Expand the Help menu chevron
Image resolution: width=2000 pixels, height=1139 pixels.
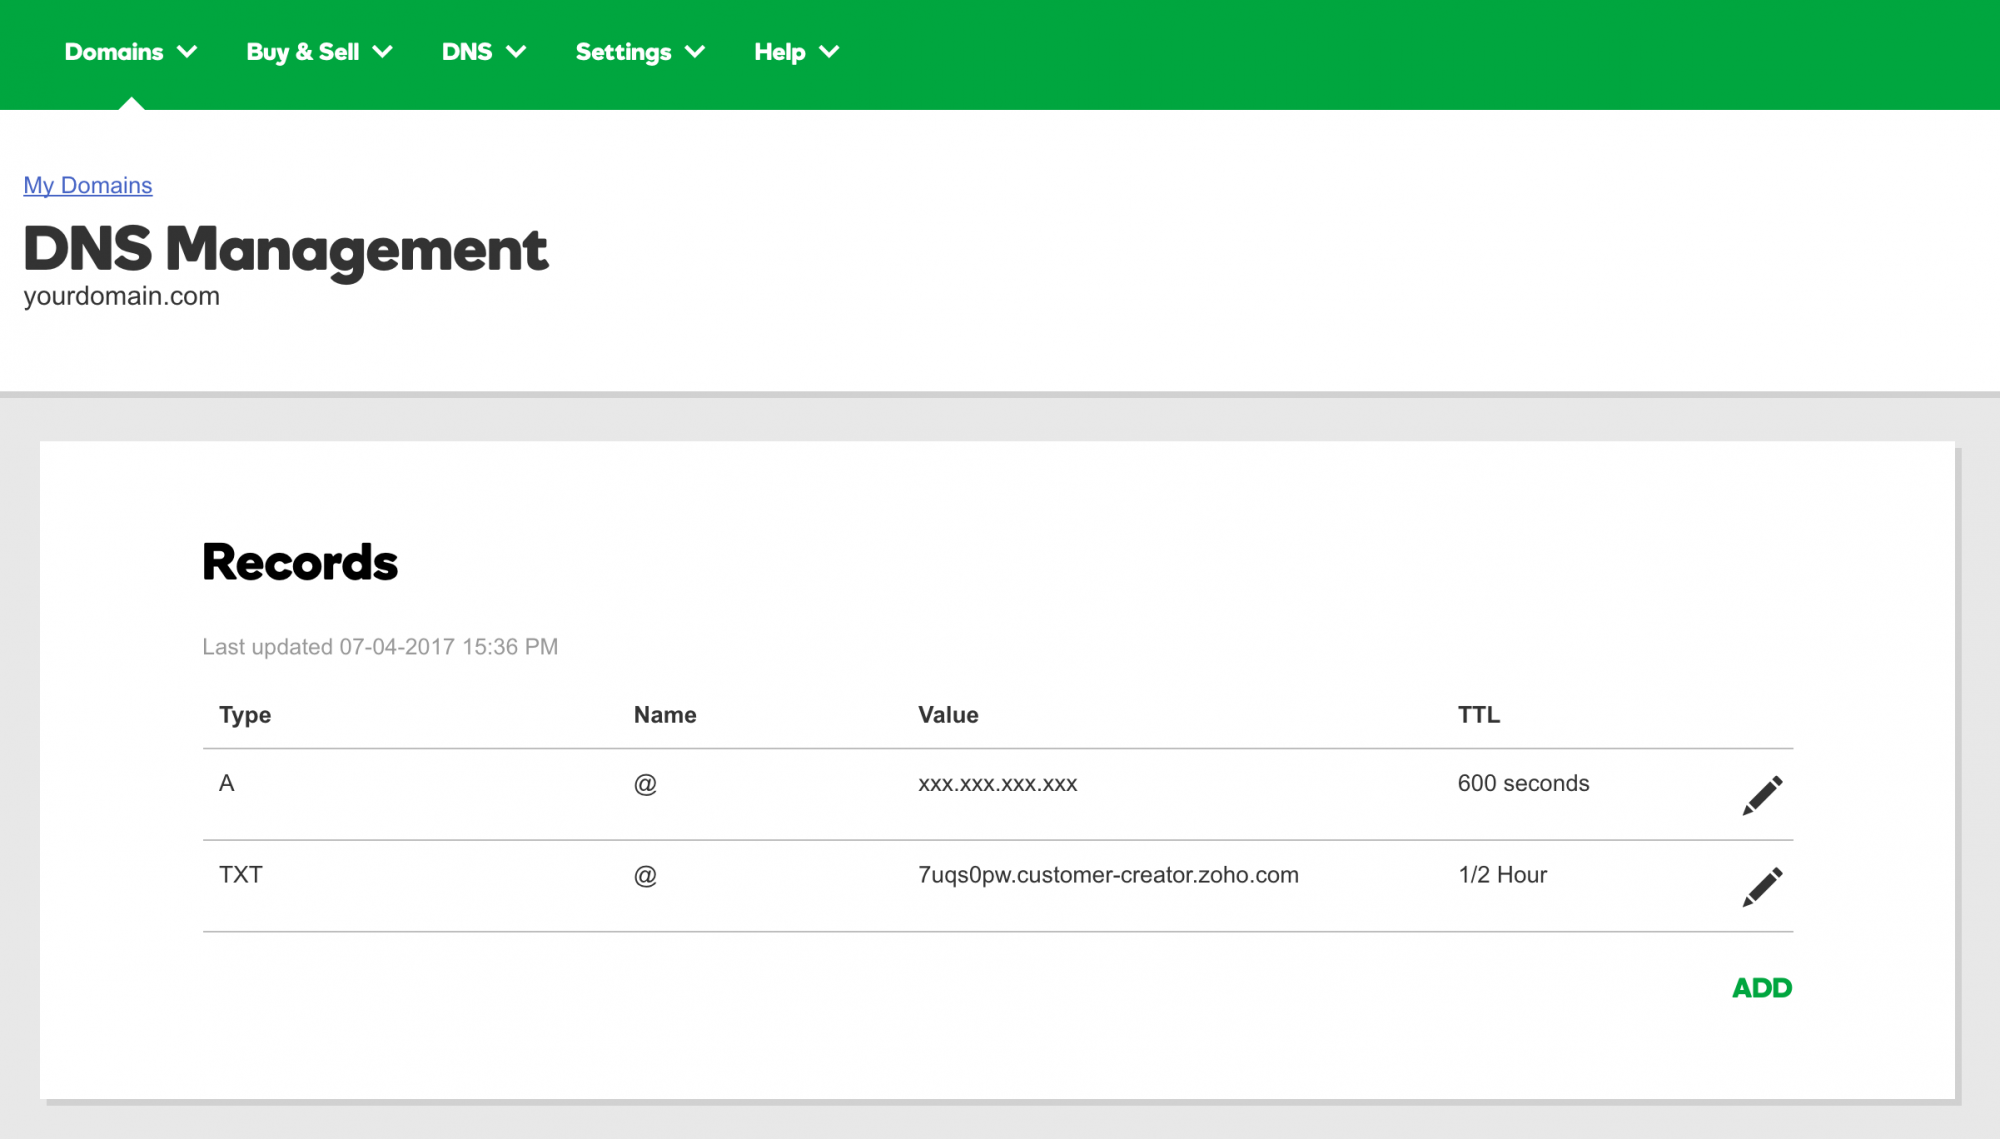tap(829, 52)
